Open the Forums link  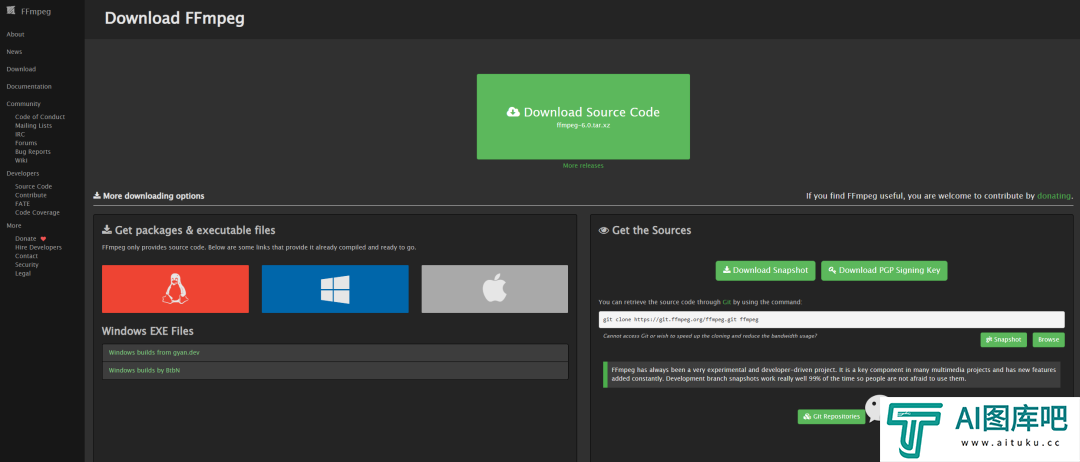pyautogui.click(x=26, y=143)
